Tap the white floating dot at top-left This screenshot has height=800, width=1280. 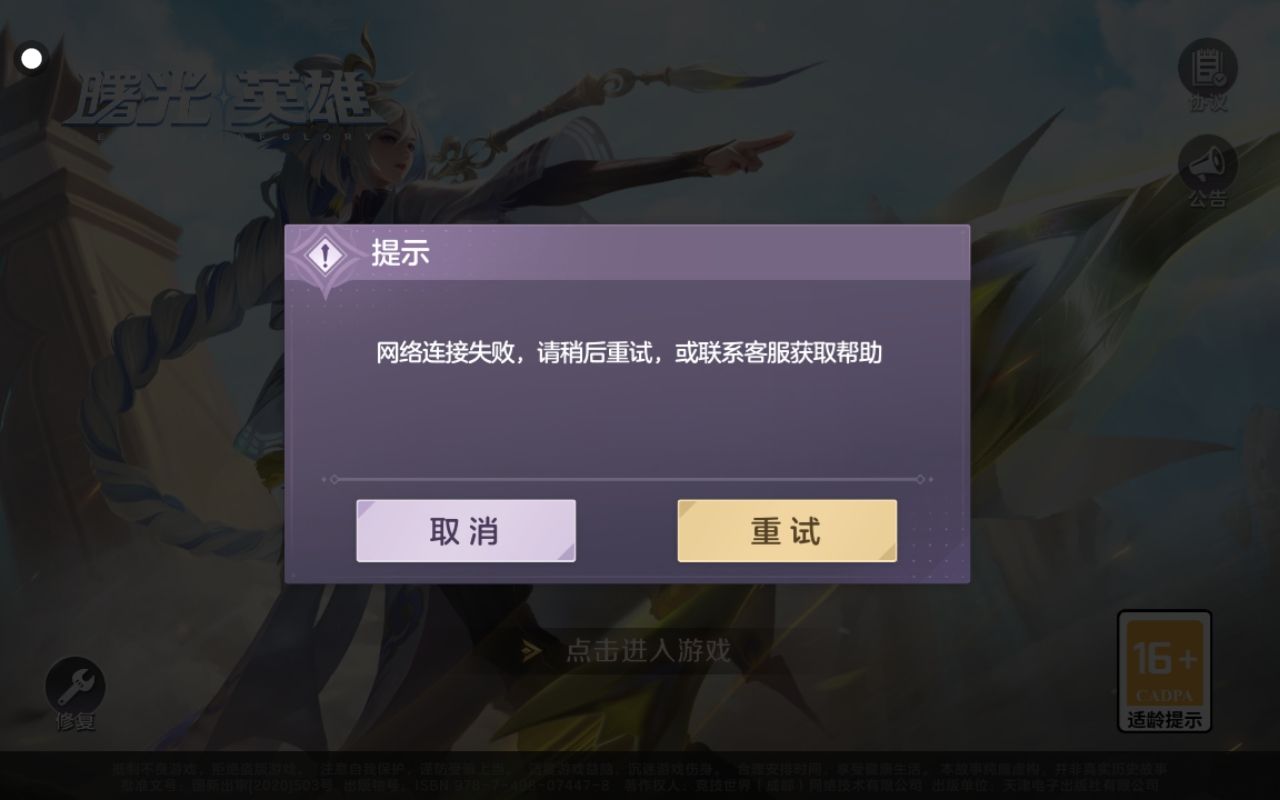32,58
